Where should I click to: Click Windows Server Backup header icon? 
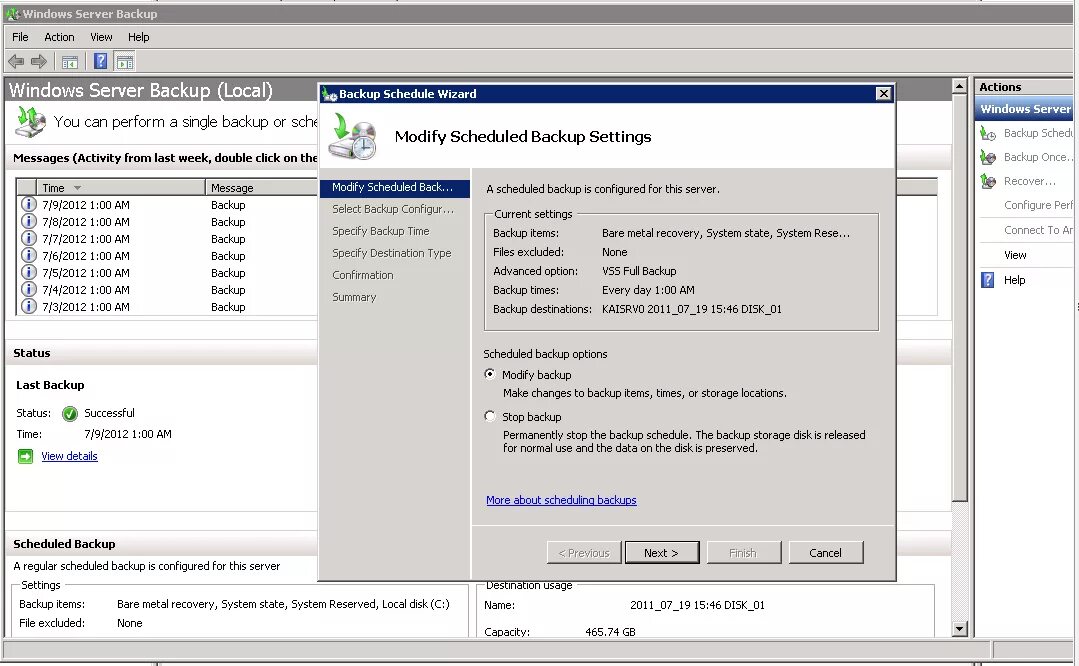[x=30, y=122]
